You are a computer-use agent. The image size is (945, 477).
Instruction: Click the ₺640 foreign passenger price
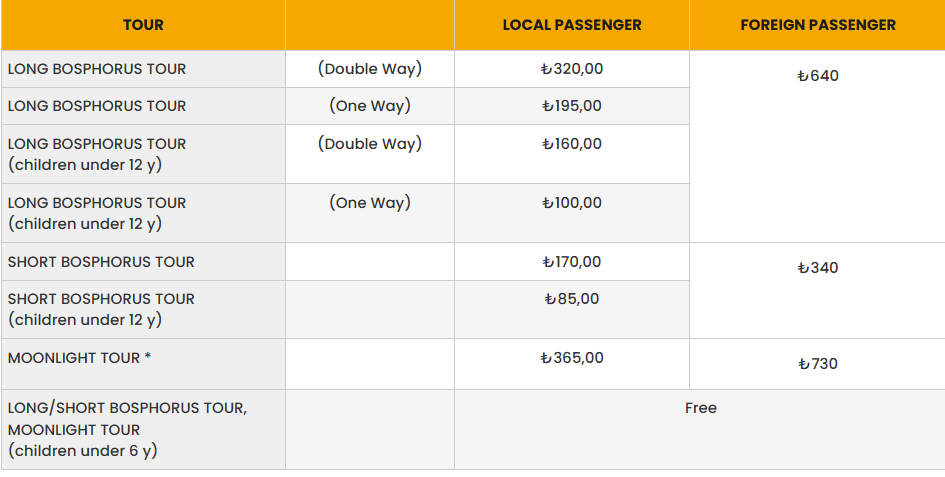[x=818, y=76]
